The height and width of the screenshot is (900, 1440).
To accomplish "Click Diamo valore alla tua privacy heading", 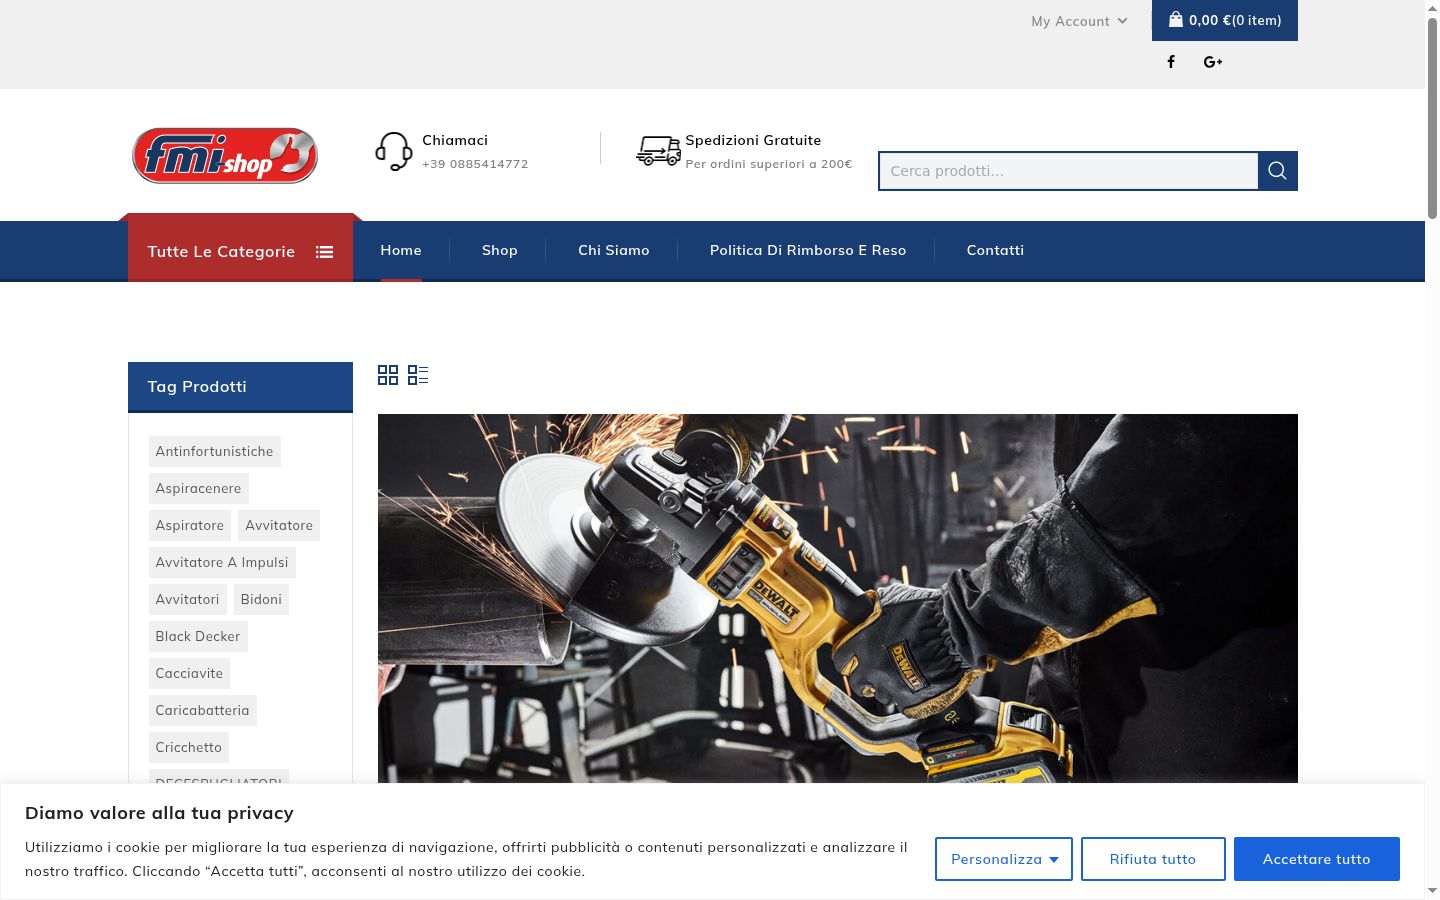I will pos(159,813).
